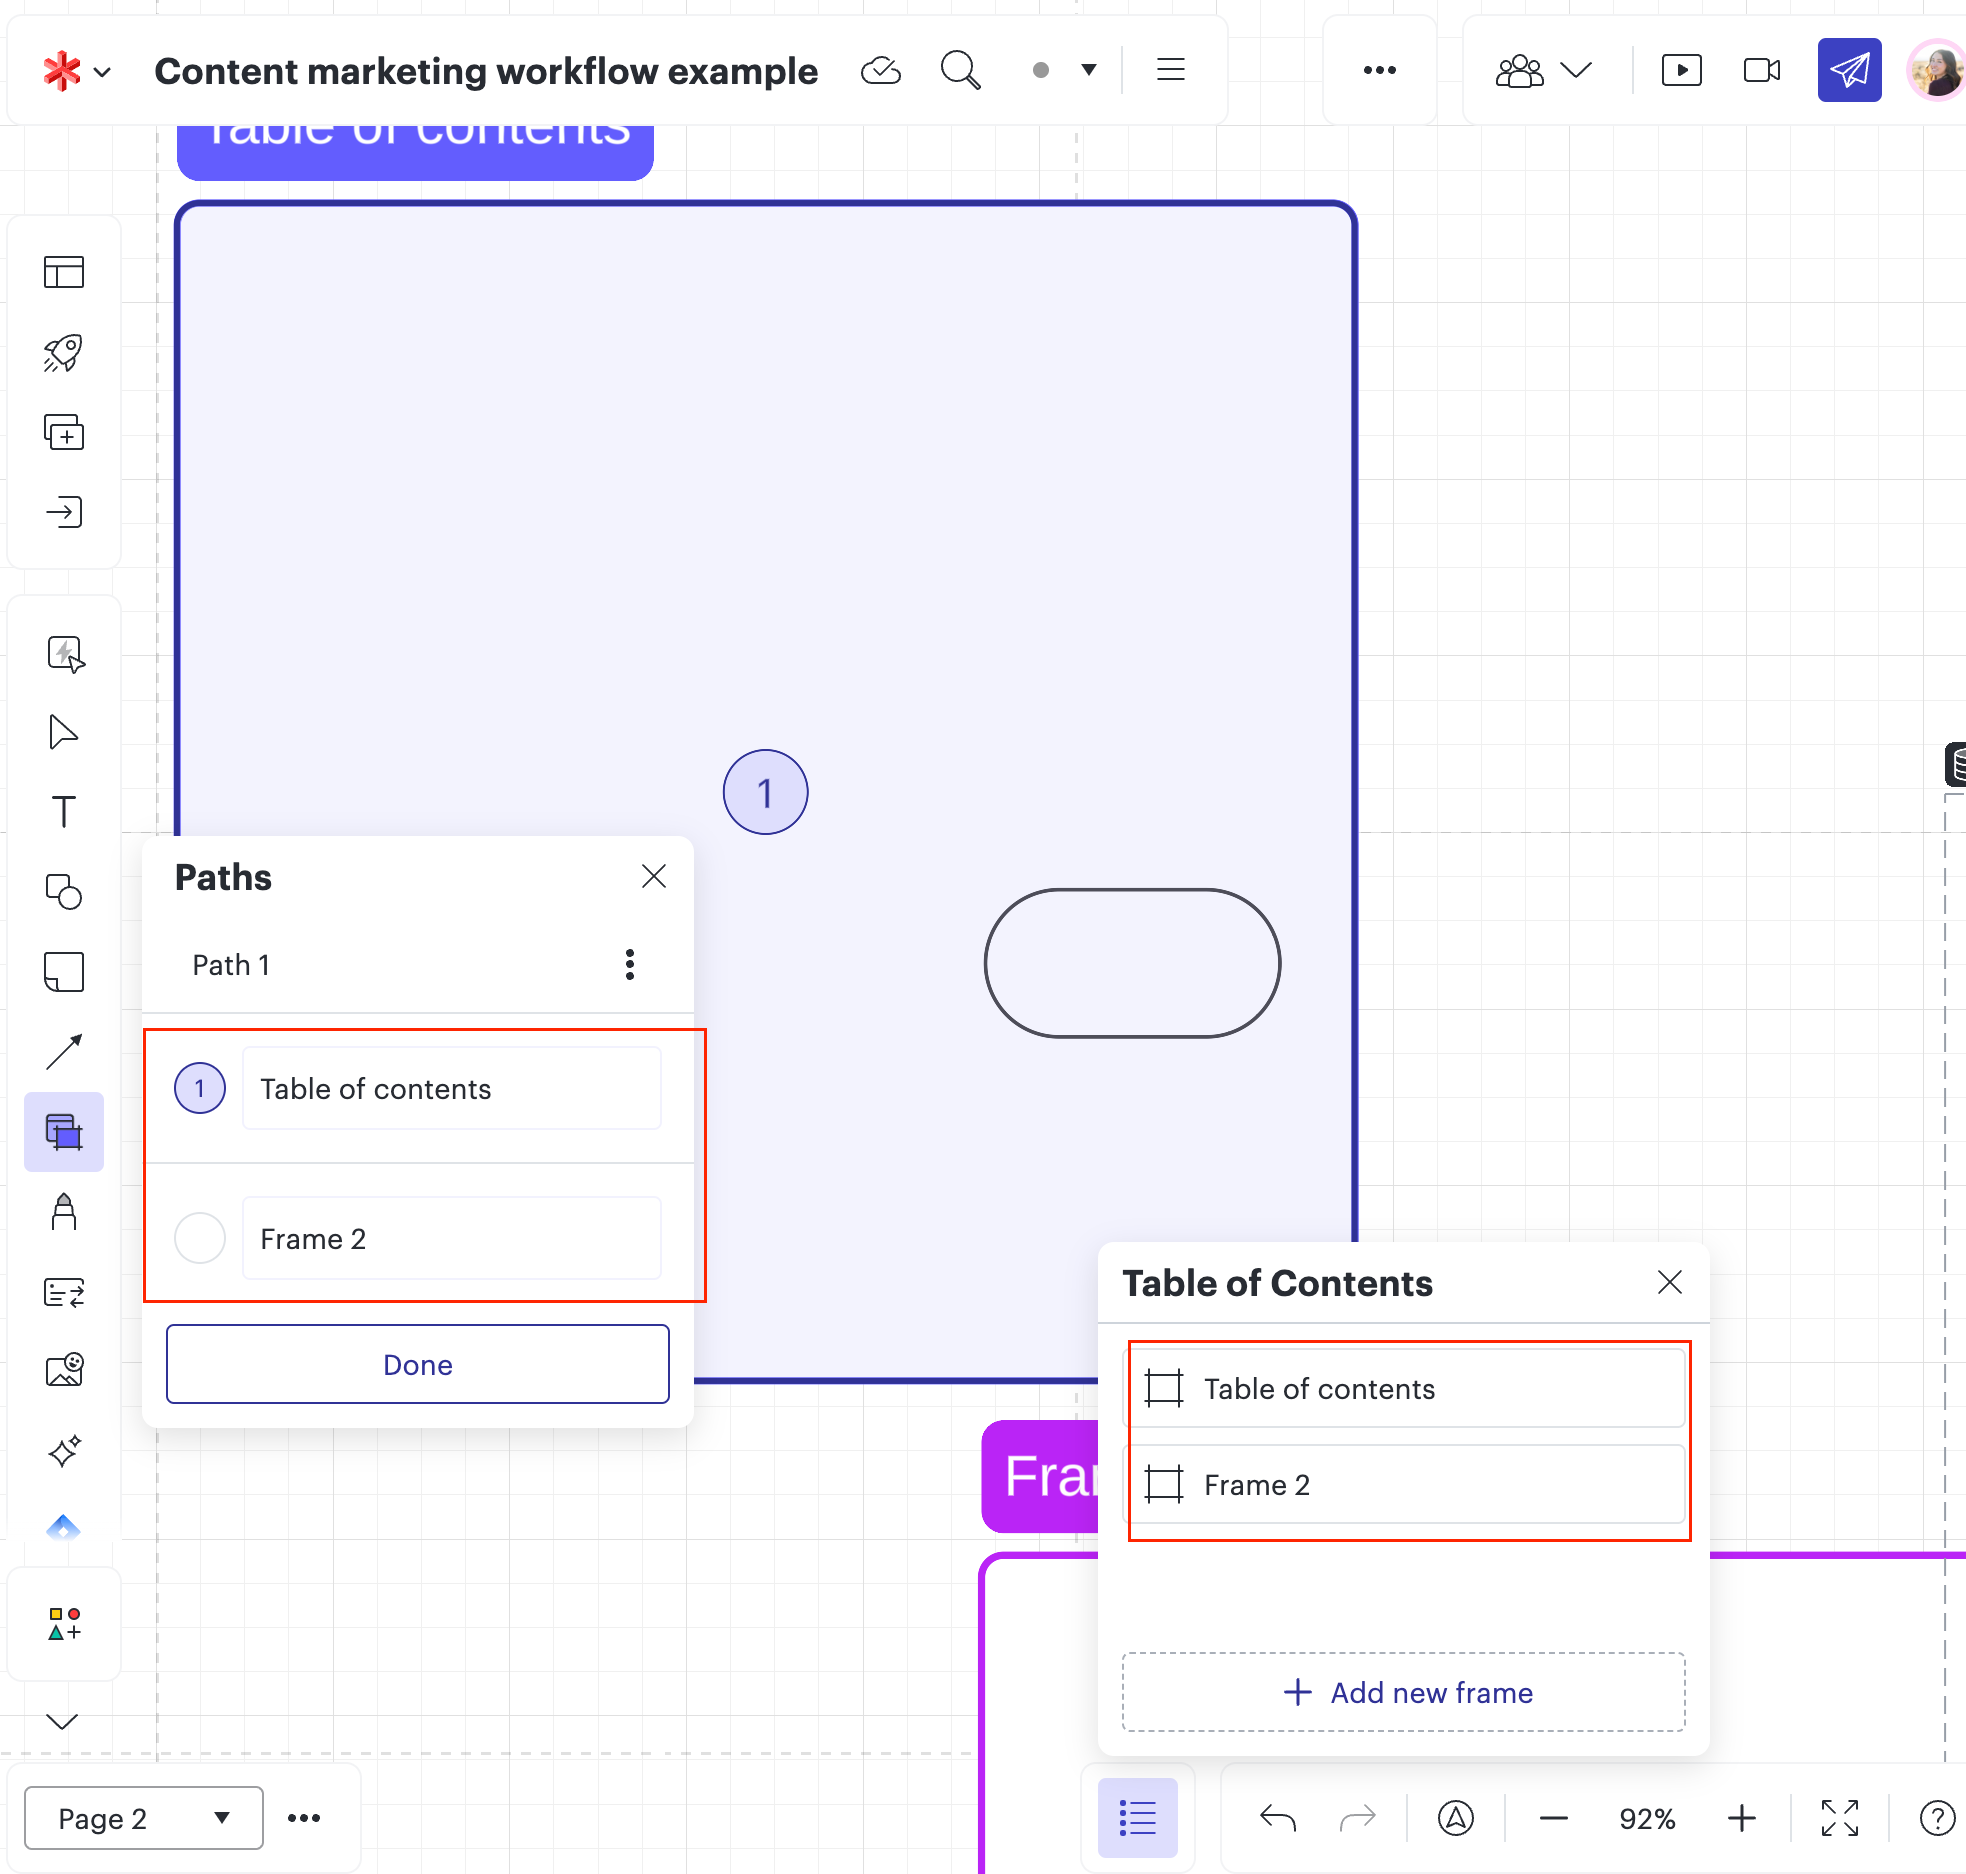Open the data panel icon at right edge
The width and height of the screenshot is (1966, 1874).
tap(1956, 765)
